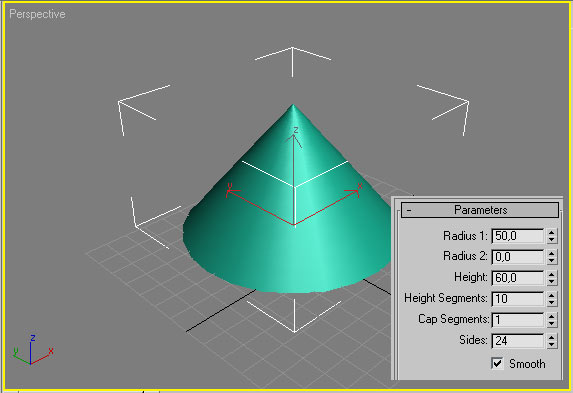Image resolution: width=573 pixels, height=393 pixels.
Task: Click the Sides value field
Action: tap(517, 340)
